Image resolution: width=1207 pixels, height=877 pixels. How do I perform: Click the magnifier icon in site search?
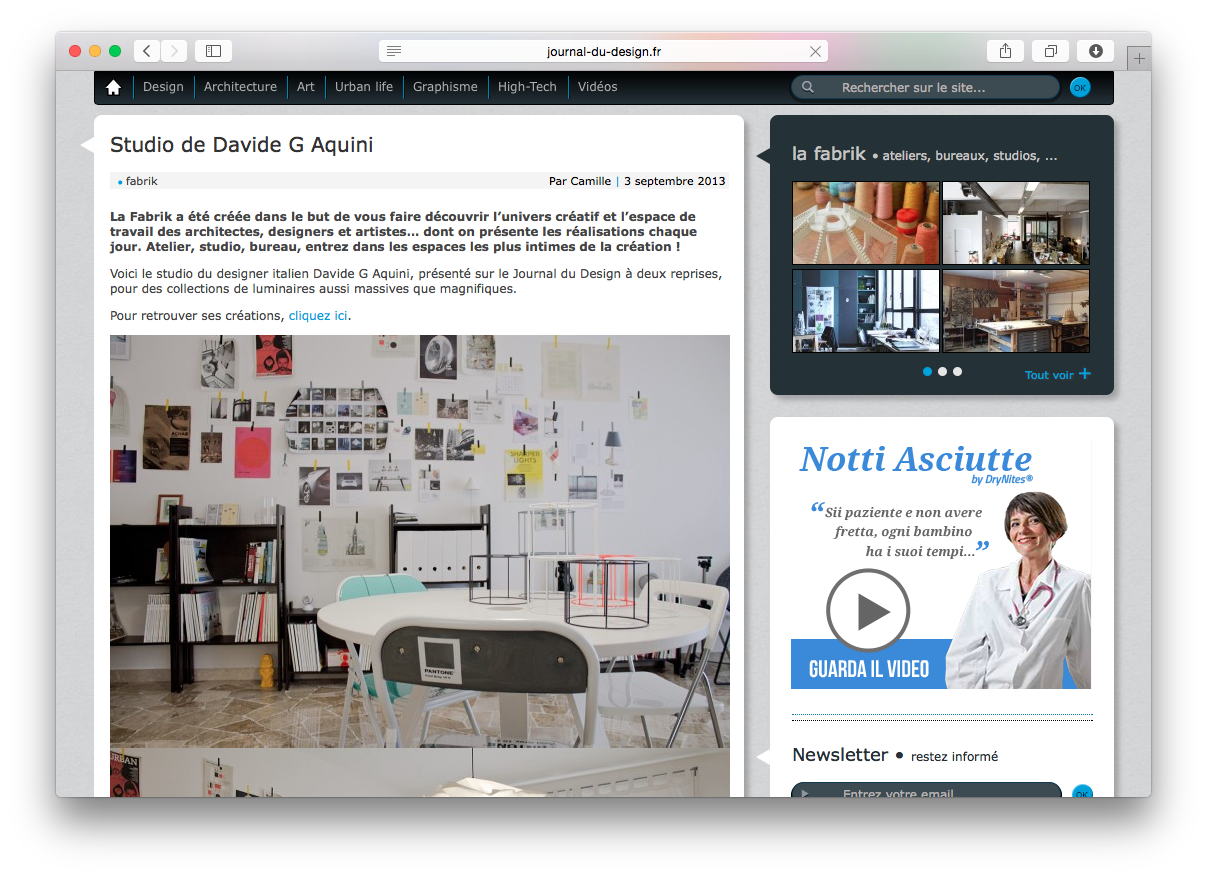808,87
